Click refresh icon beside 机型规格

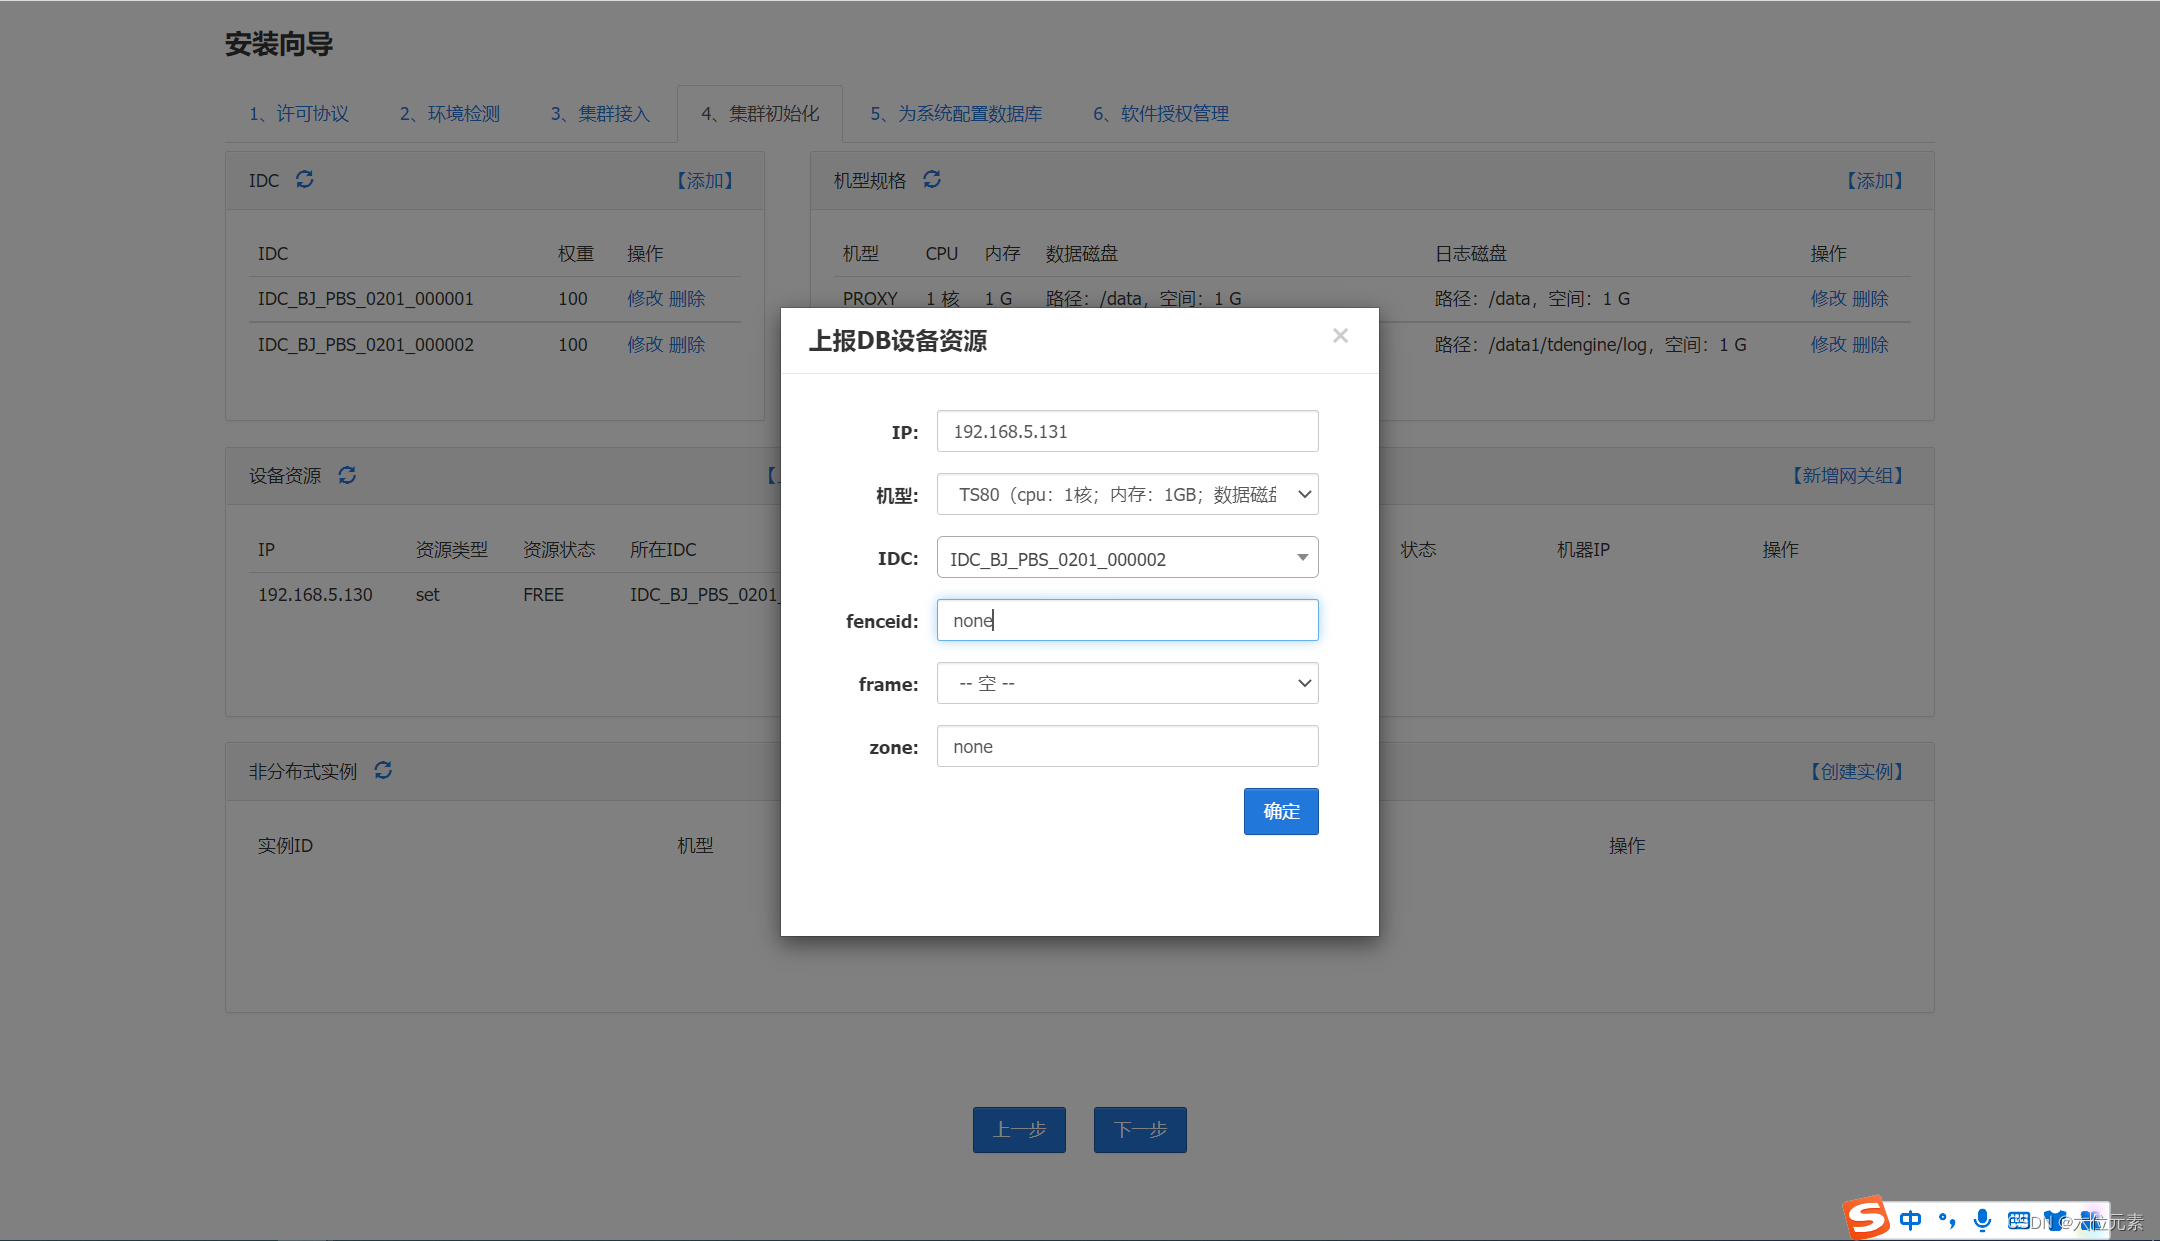932,179
